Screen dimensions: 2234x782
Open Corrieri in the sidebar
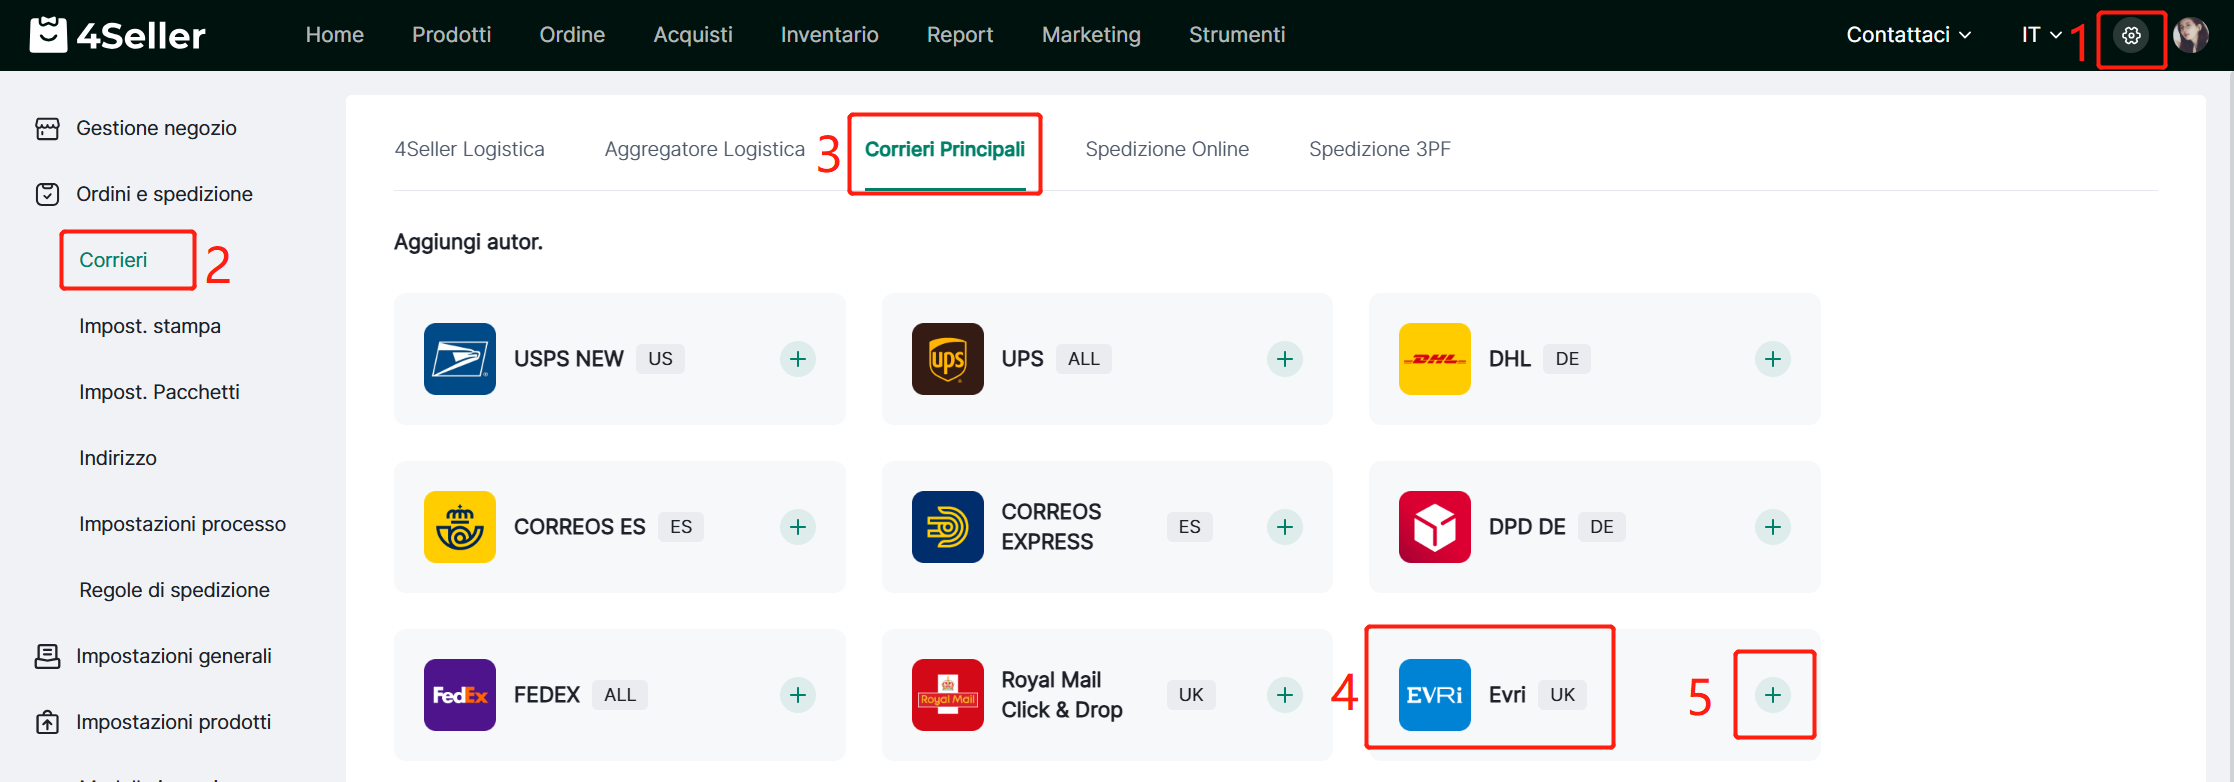113,260
